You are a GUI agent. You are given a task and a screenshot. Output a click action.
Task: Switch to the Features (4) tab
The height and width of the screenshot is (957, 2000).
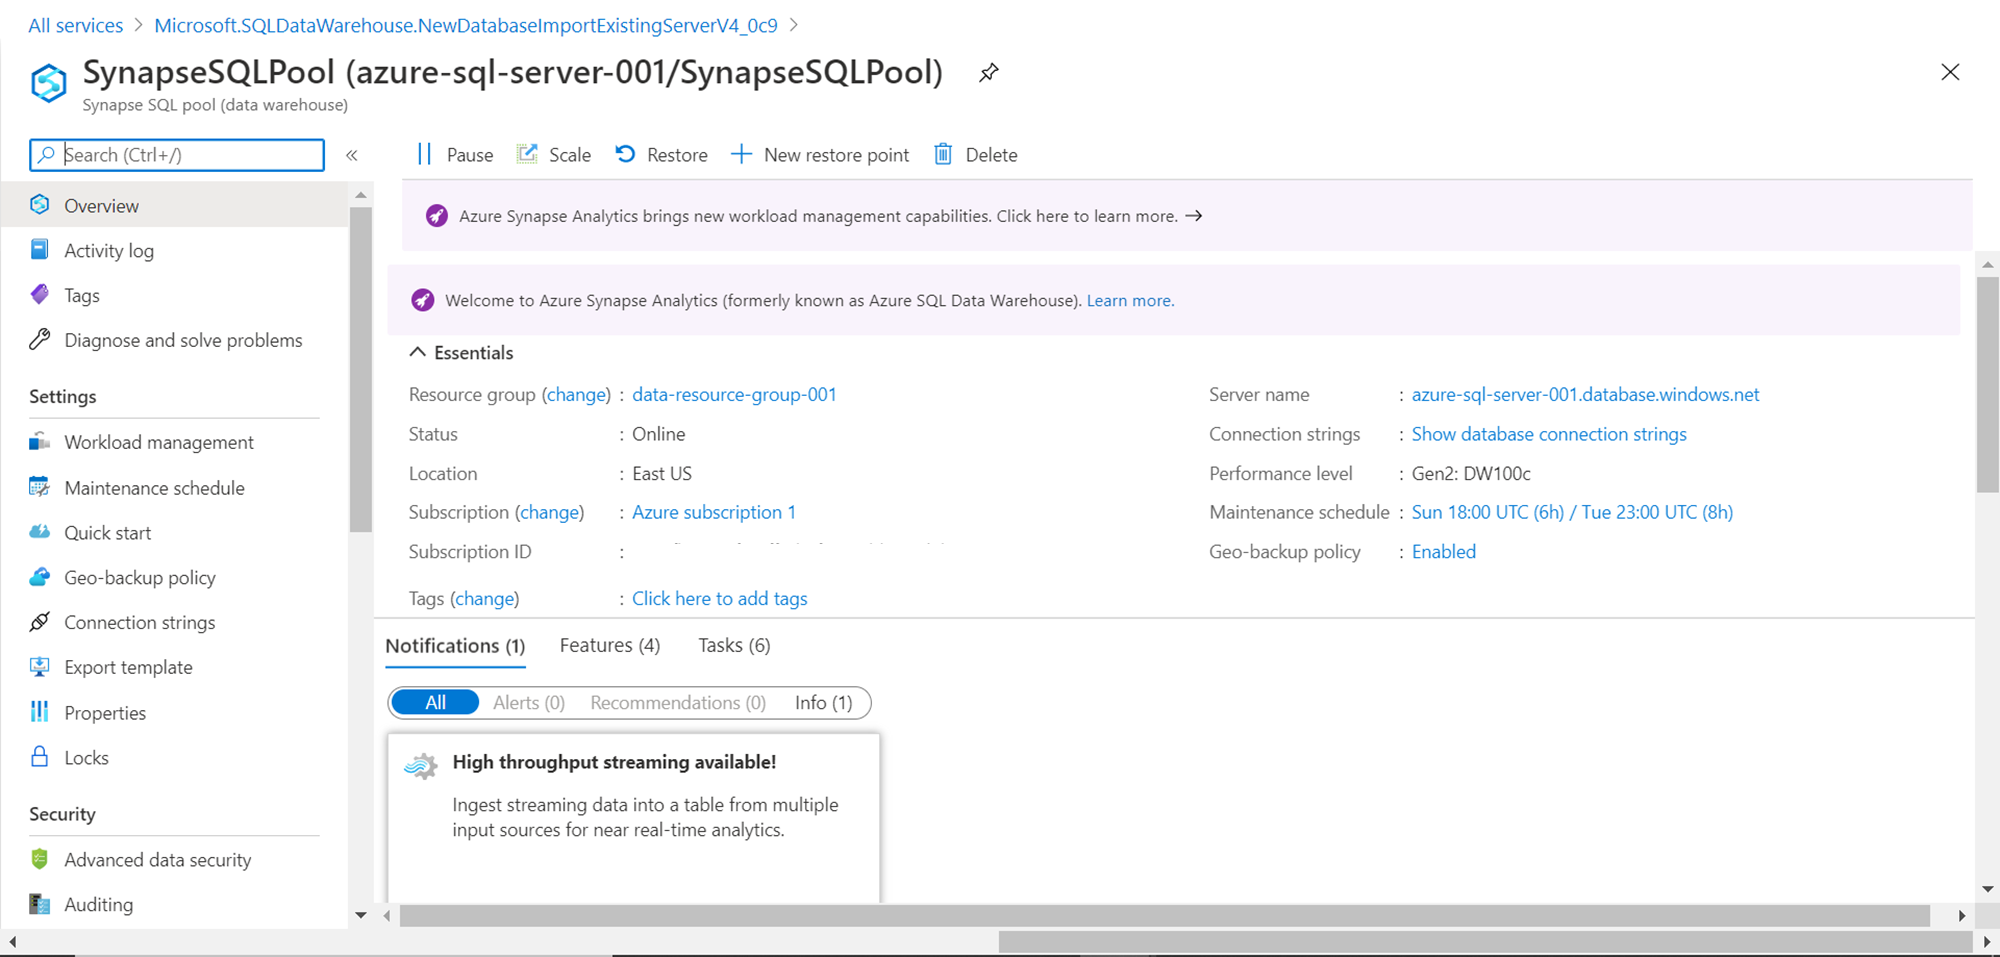(x=609, y=646)
